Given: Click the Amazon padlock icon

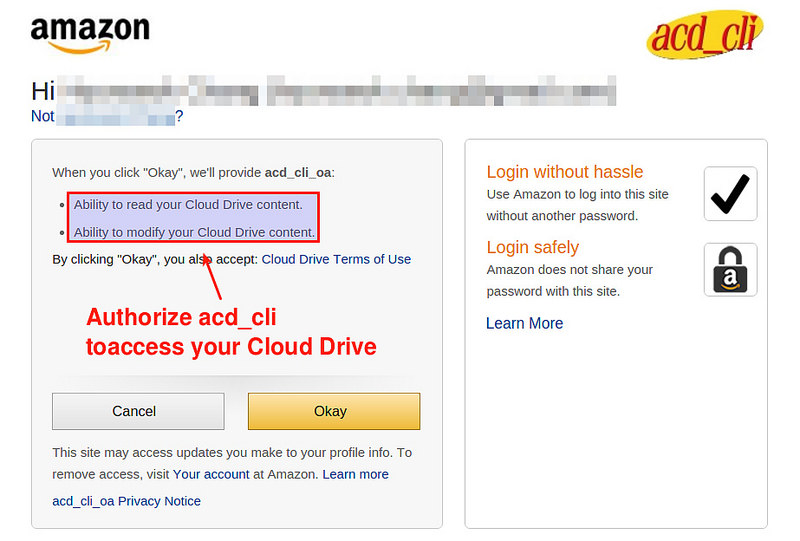Looking at the screenshot, I should click(x=730, y=269).
